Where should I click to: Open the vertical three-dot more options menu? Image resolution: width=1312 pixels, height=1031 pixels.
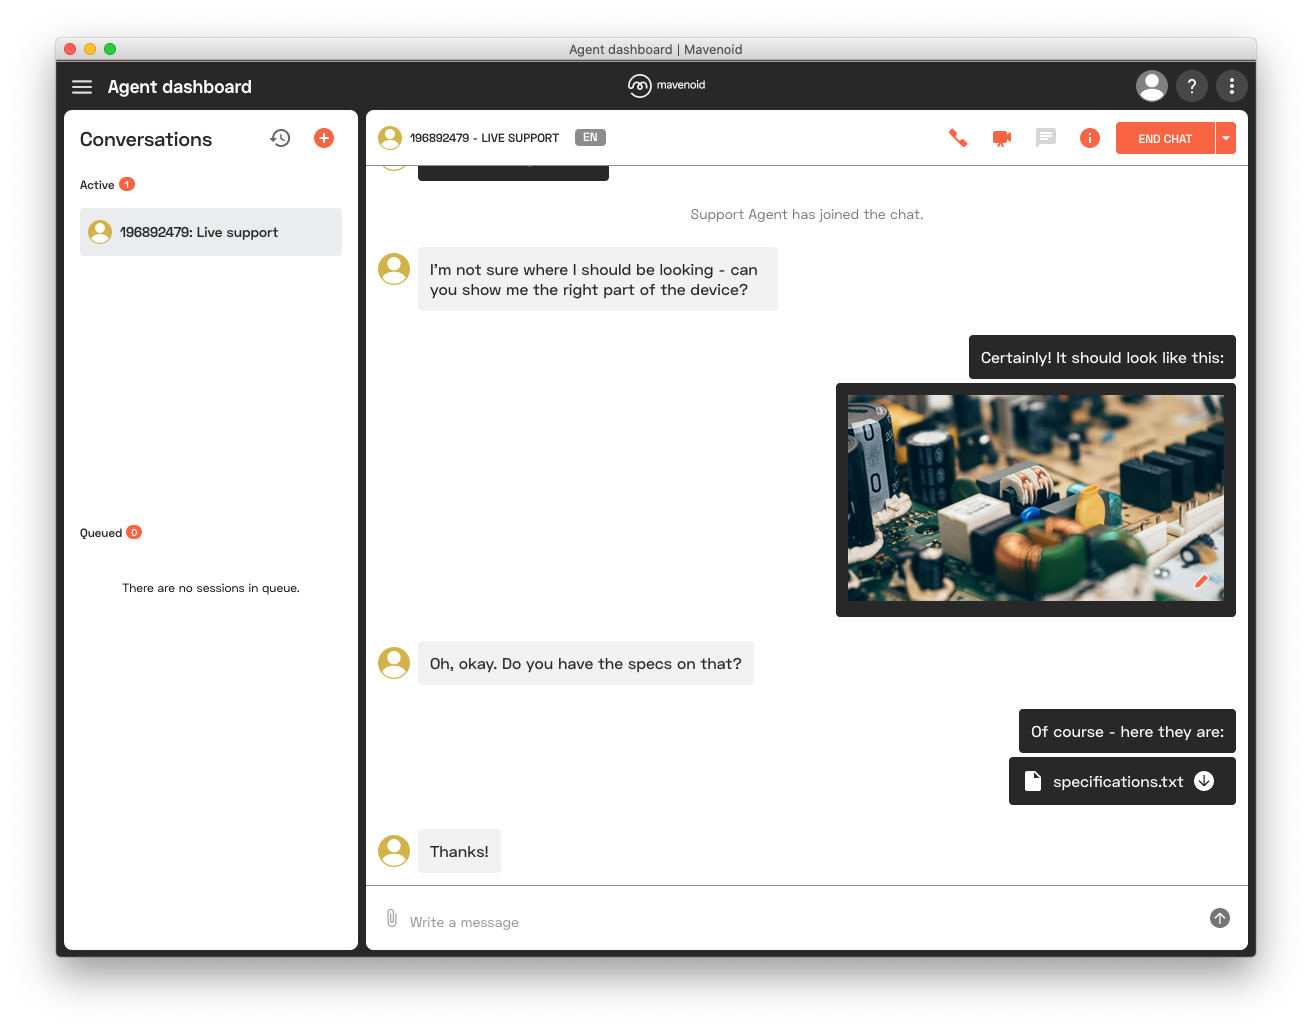point(1232,86)
